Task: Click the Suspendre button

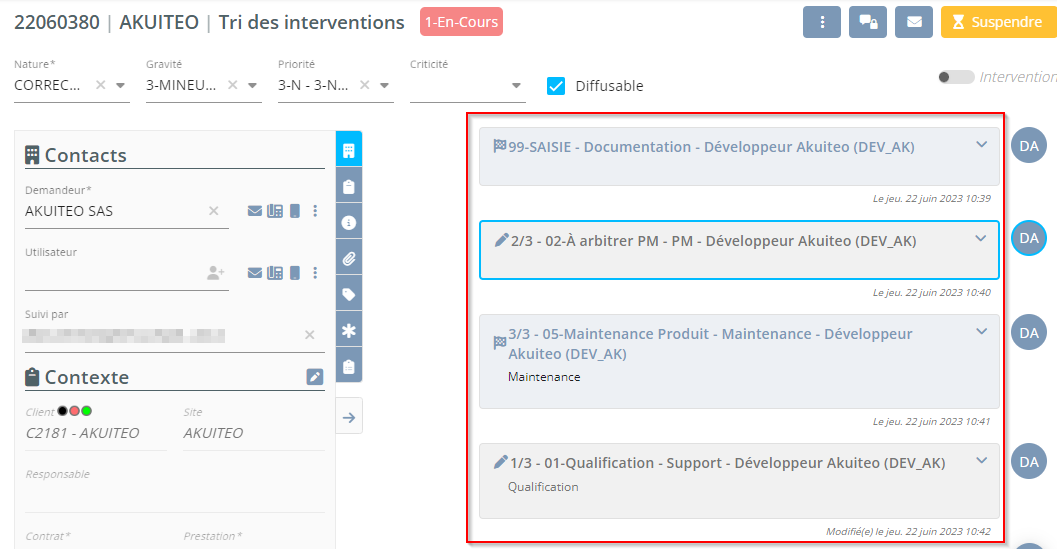Action: click(x=996, y=22)
